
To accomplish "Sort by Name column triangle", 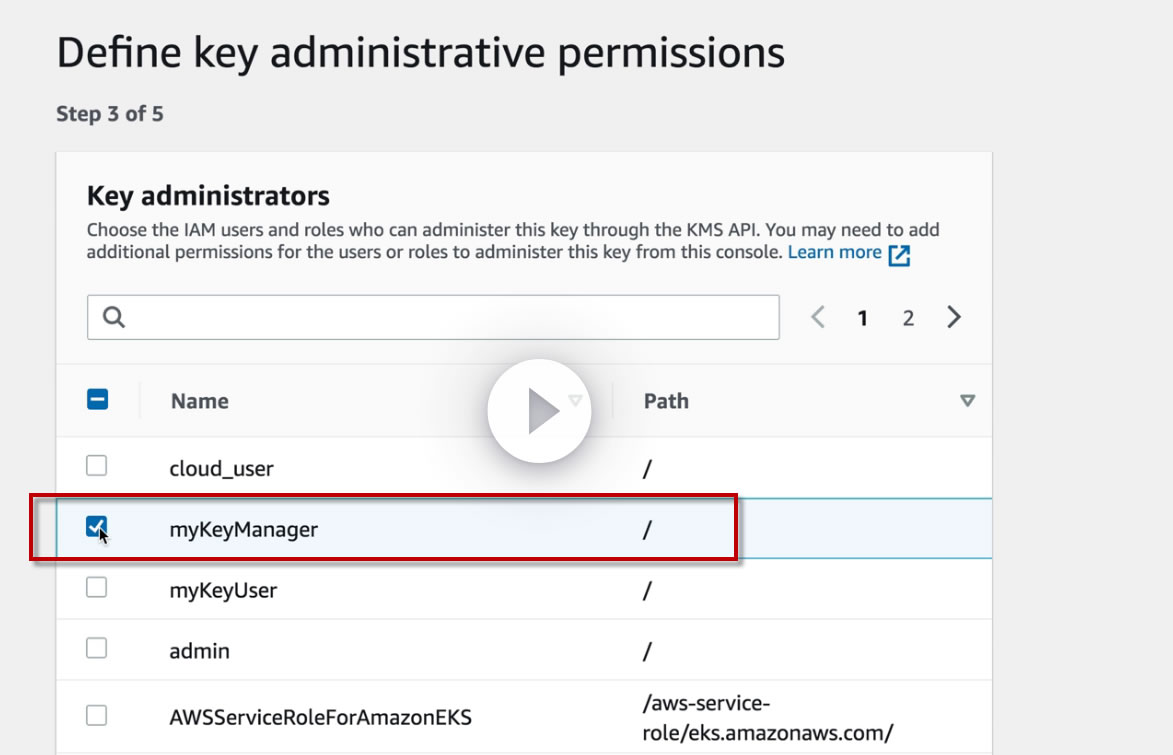I will point(575,401).
